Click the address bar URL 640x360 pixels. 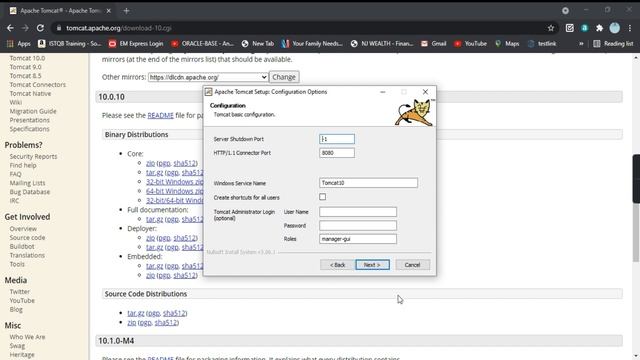(119, 28)
